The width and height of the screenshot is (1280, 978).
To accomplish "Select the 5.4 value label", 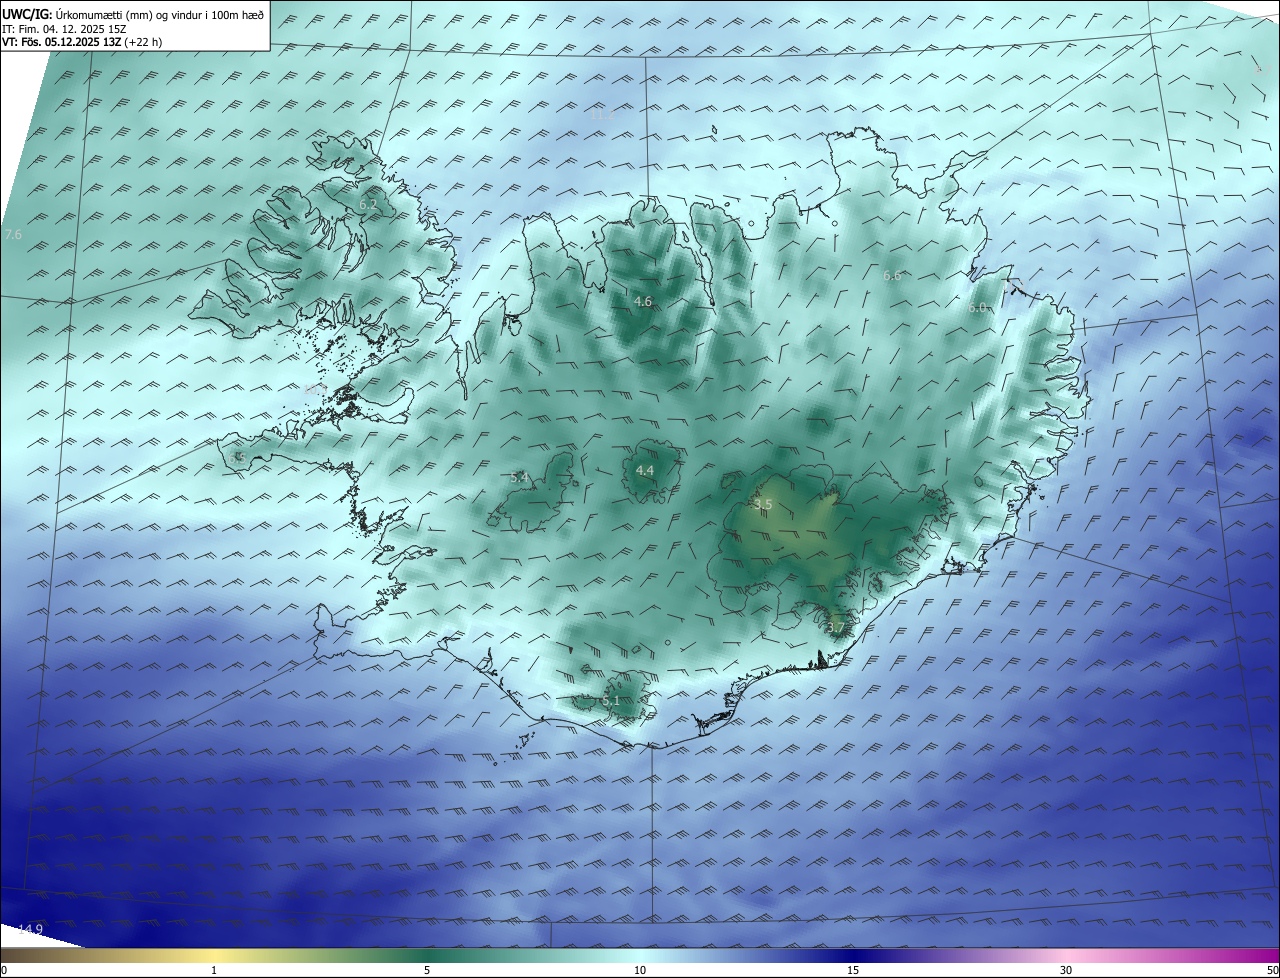I will point(519,478).
